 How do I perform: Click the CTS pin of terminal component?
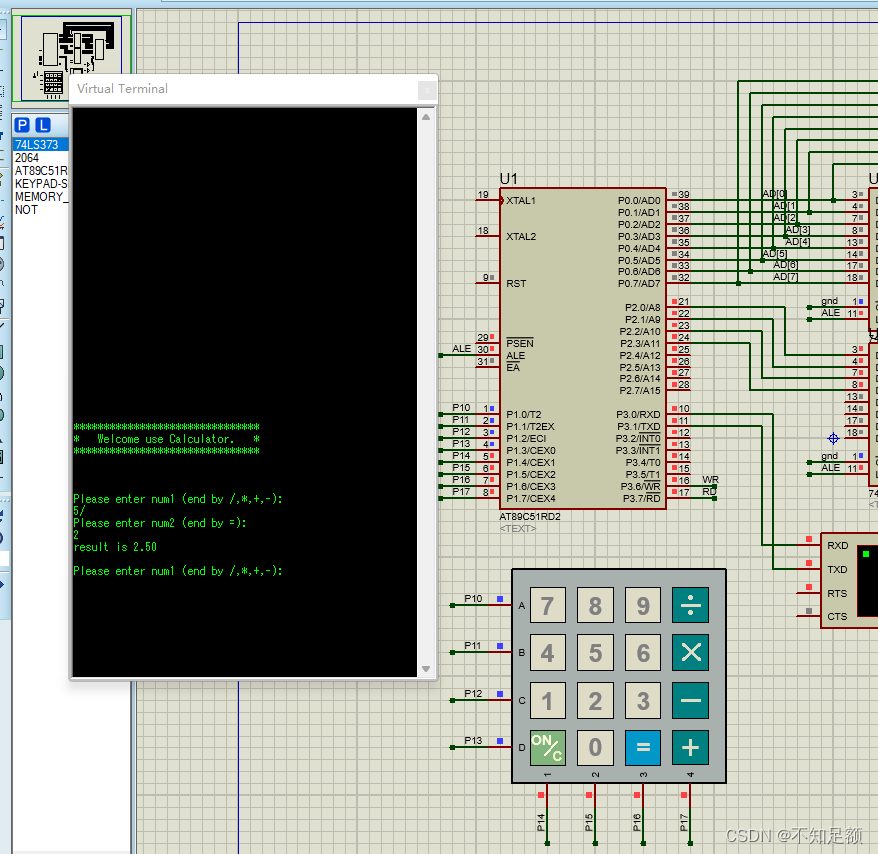point(838,617)
